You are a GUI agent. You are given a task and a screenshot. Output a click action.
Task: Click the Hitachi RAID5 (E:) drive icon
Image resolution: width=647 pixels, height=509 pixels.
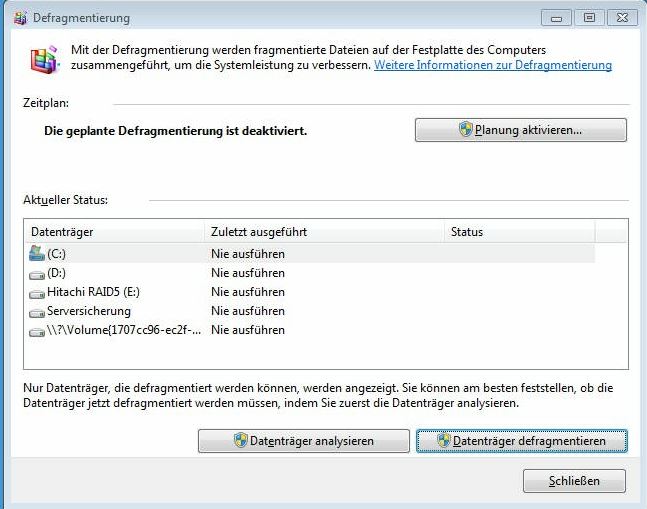click(x=37, y=294)
